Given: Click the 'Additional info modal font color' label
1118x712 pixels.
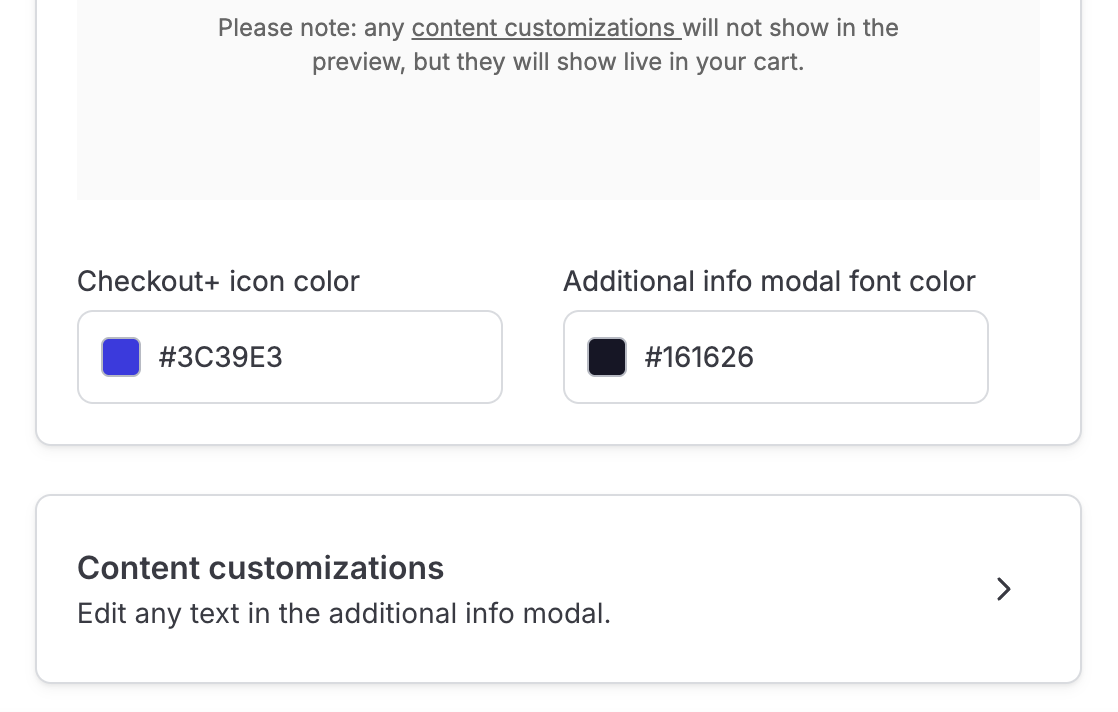Looking at the screenshot, I should click(769, 281).
